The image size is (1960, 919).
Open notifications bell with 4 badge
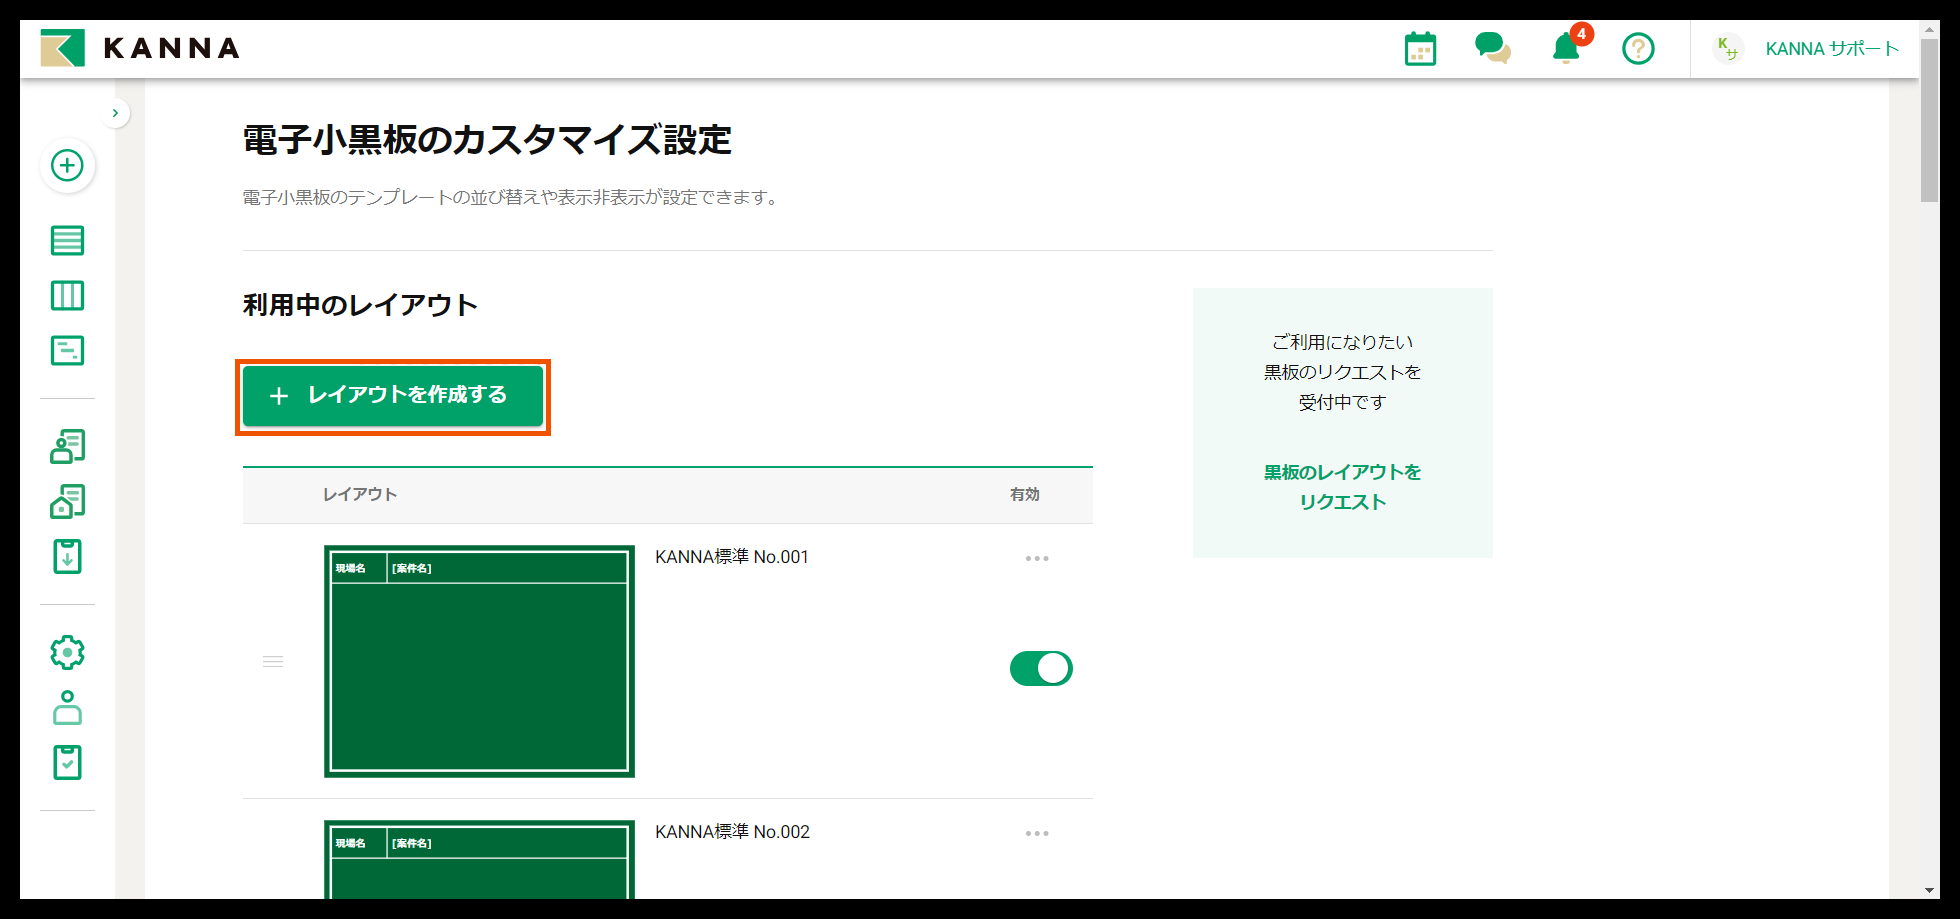pos(1567,47)
